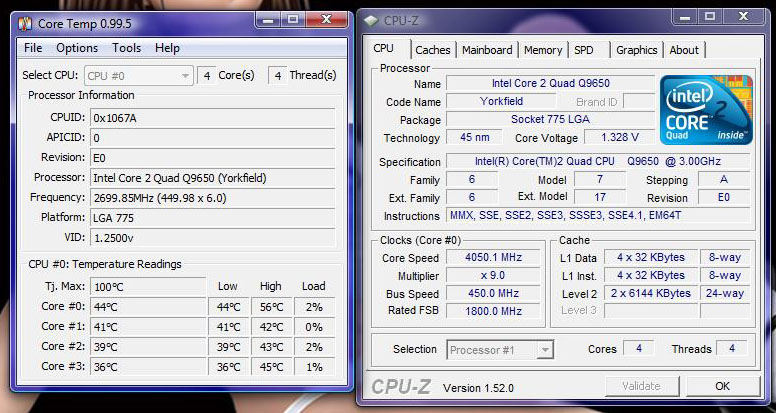
Task: Click the Name field Intel Core 2 Quad Q9650
Action: (550, 83)
